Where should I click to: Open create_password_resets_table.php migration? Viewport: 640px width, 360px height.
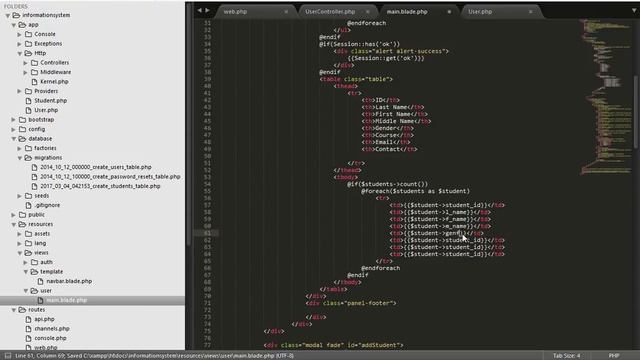[x=110, y=177]
